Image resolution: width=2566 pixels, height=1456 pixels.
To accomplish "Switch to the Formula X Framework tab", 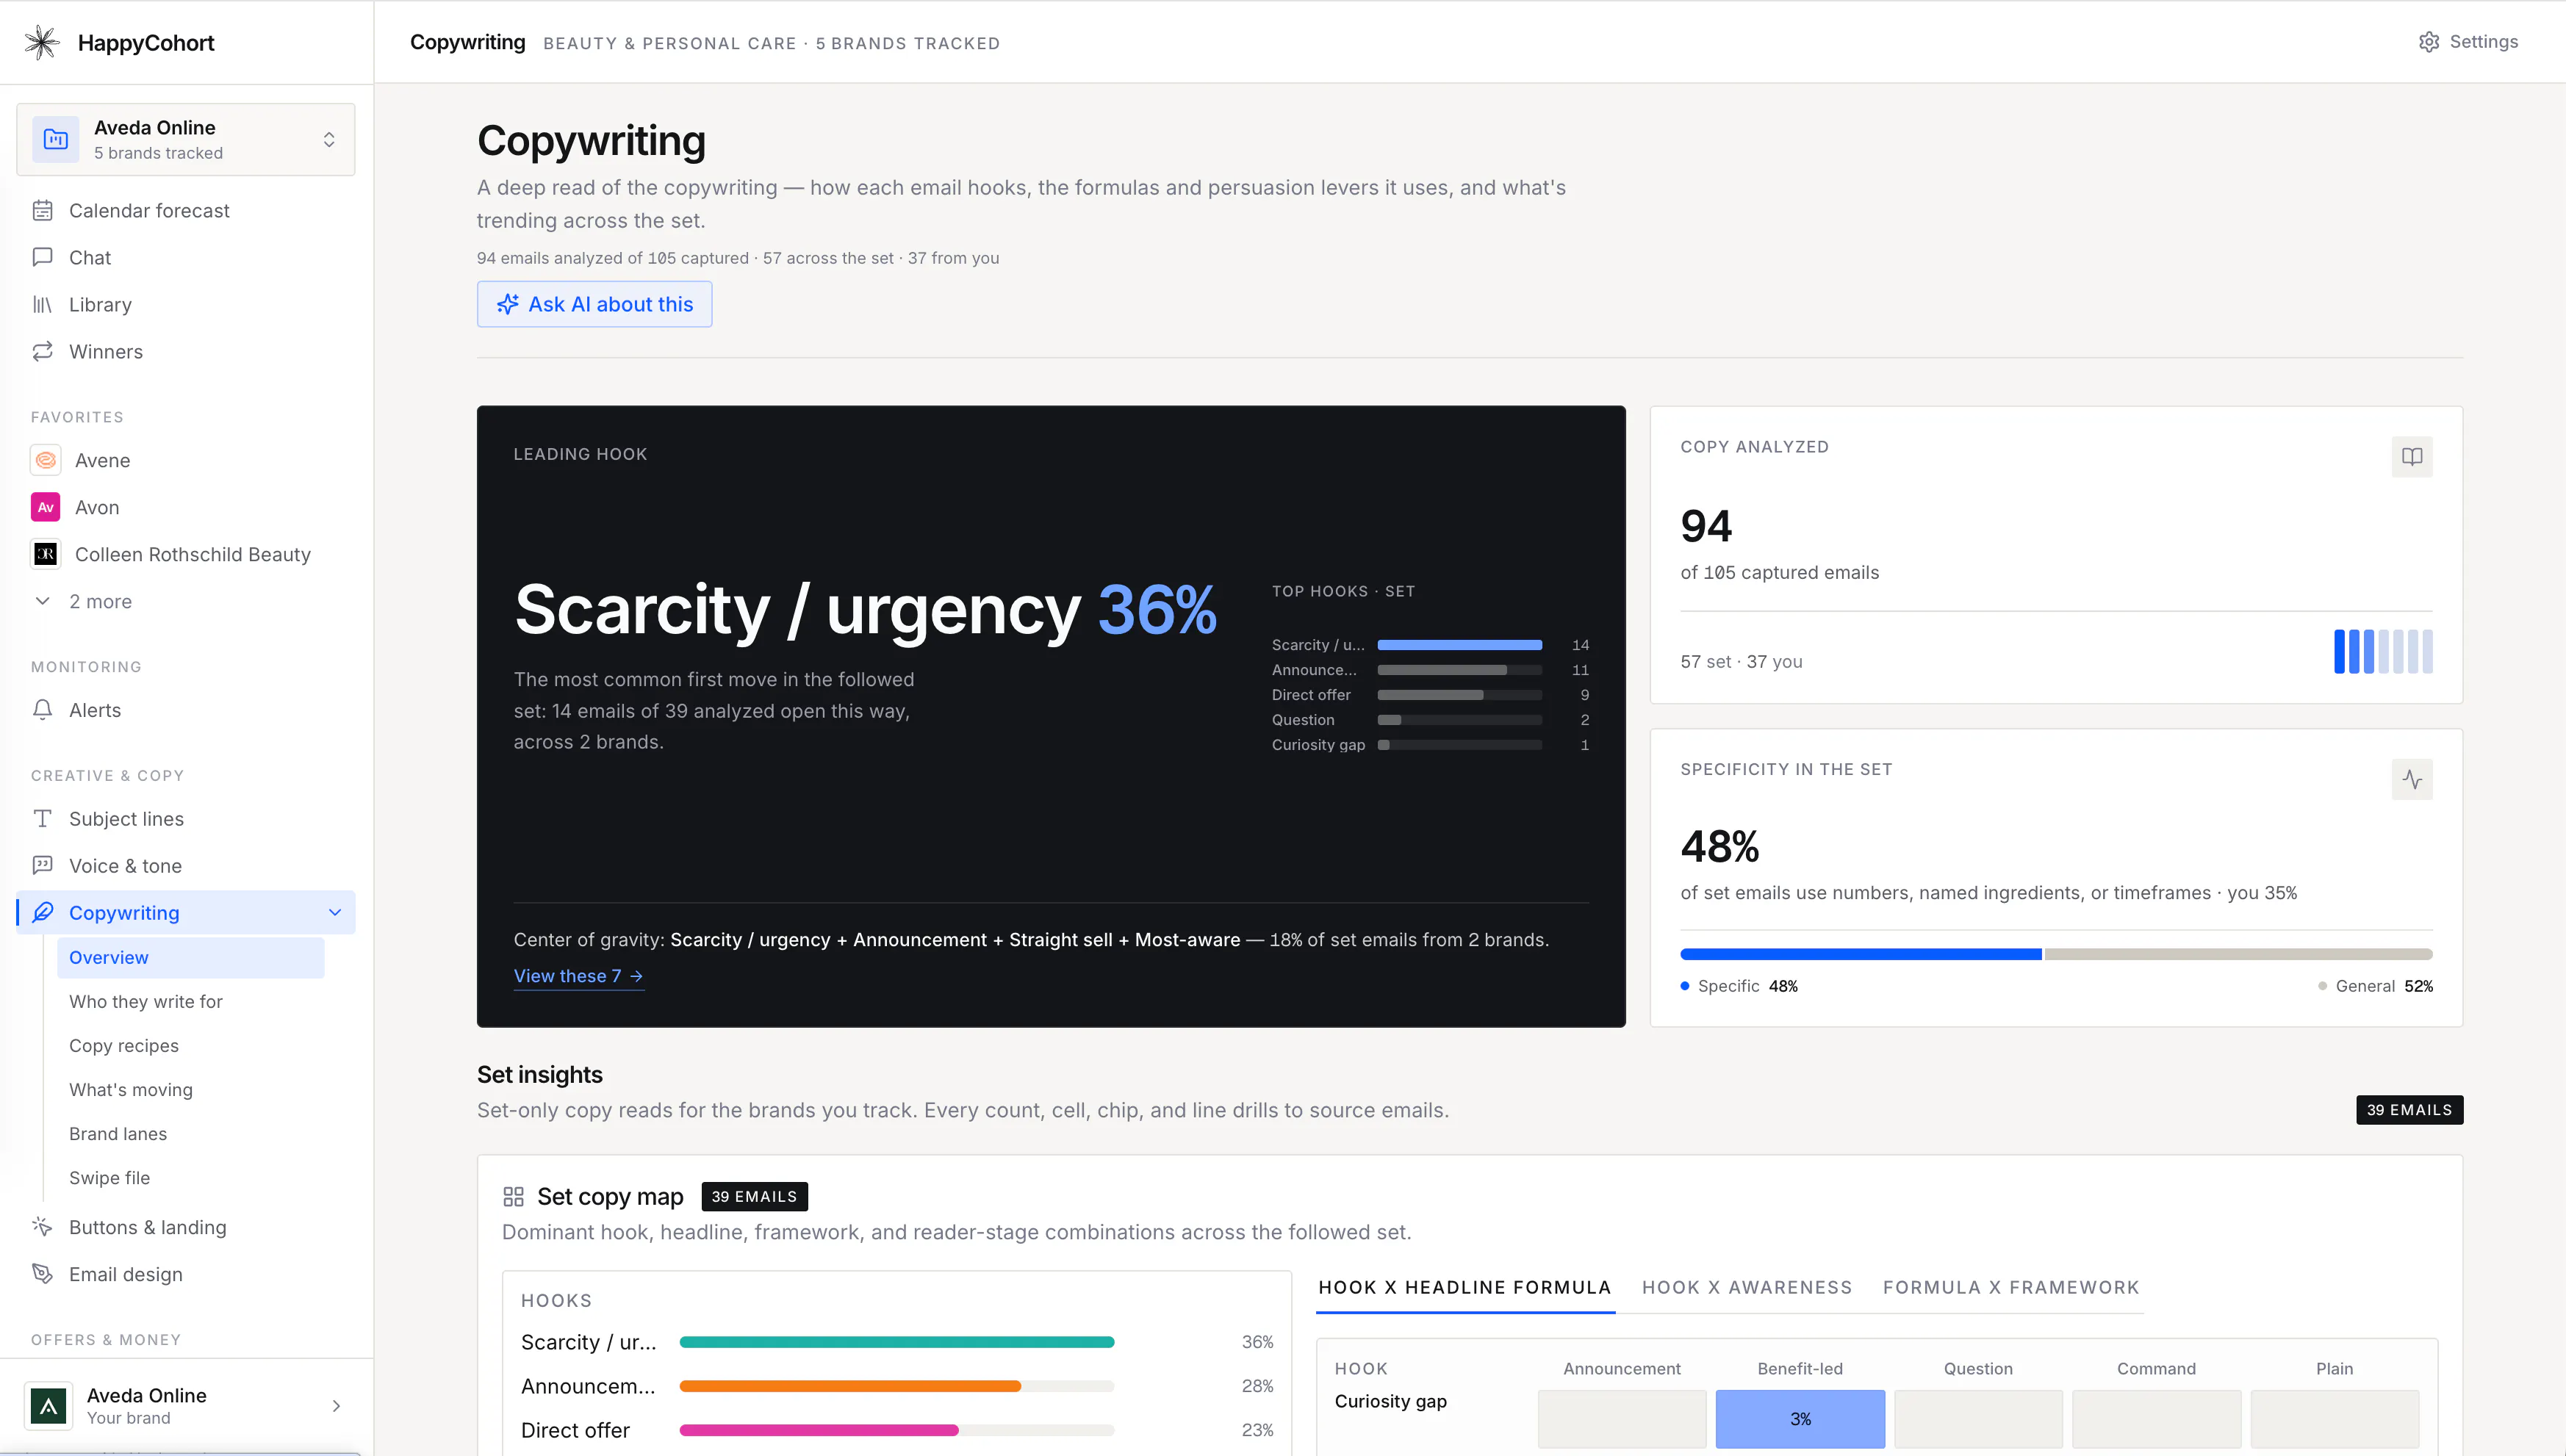I will [x=2011, y=1288].
